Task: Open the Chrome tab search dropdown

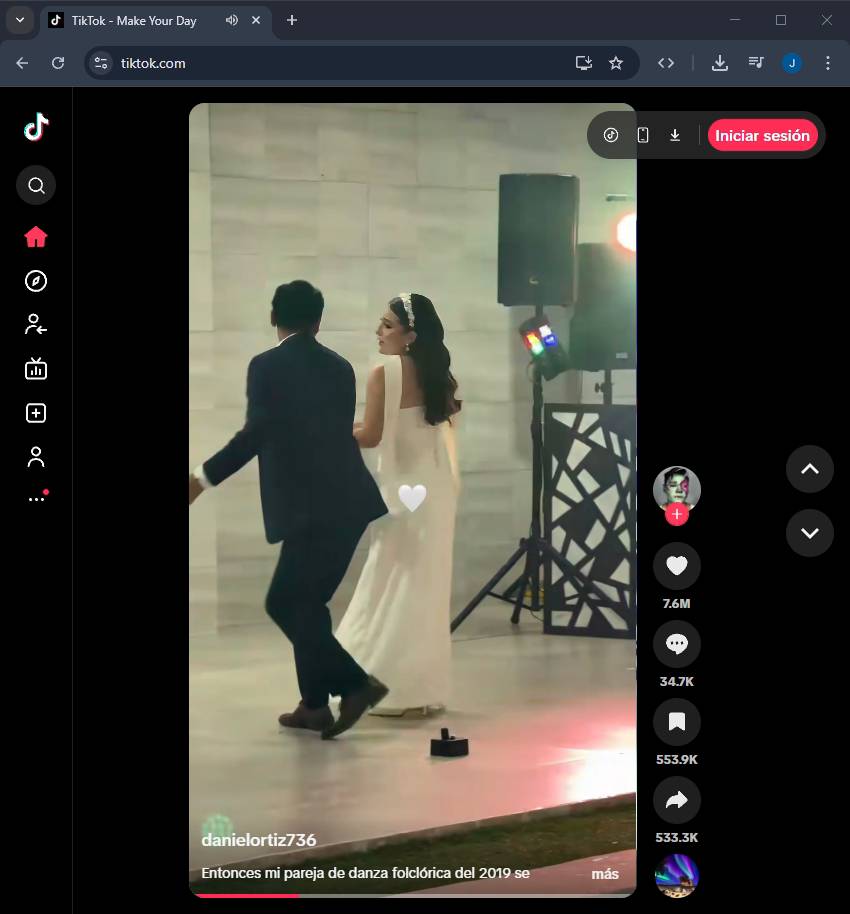Action: [x=19, y=20]
